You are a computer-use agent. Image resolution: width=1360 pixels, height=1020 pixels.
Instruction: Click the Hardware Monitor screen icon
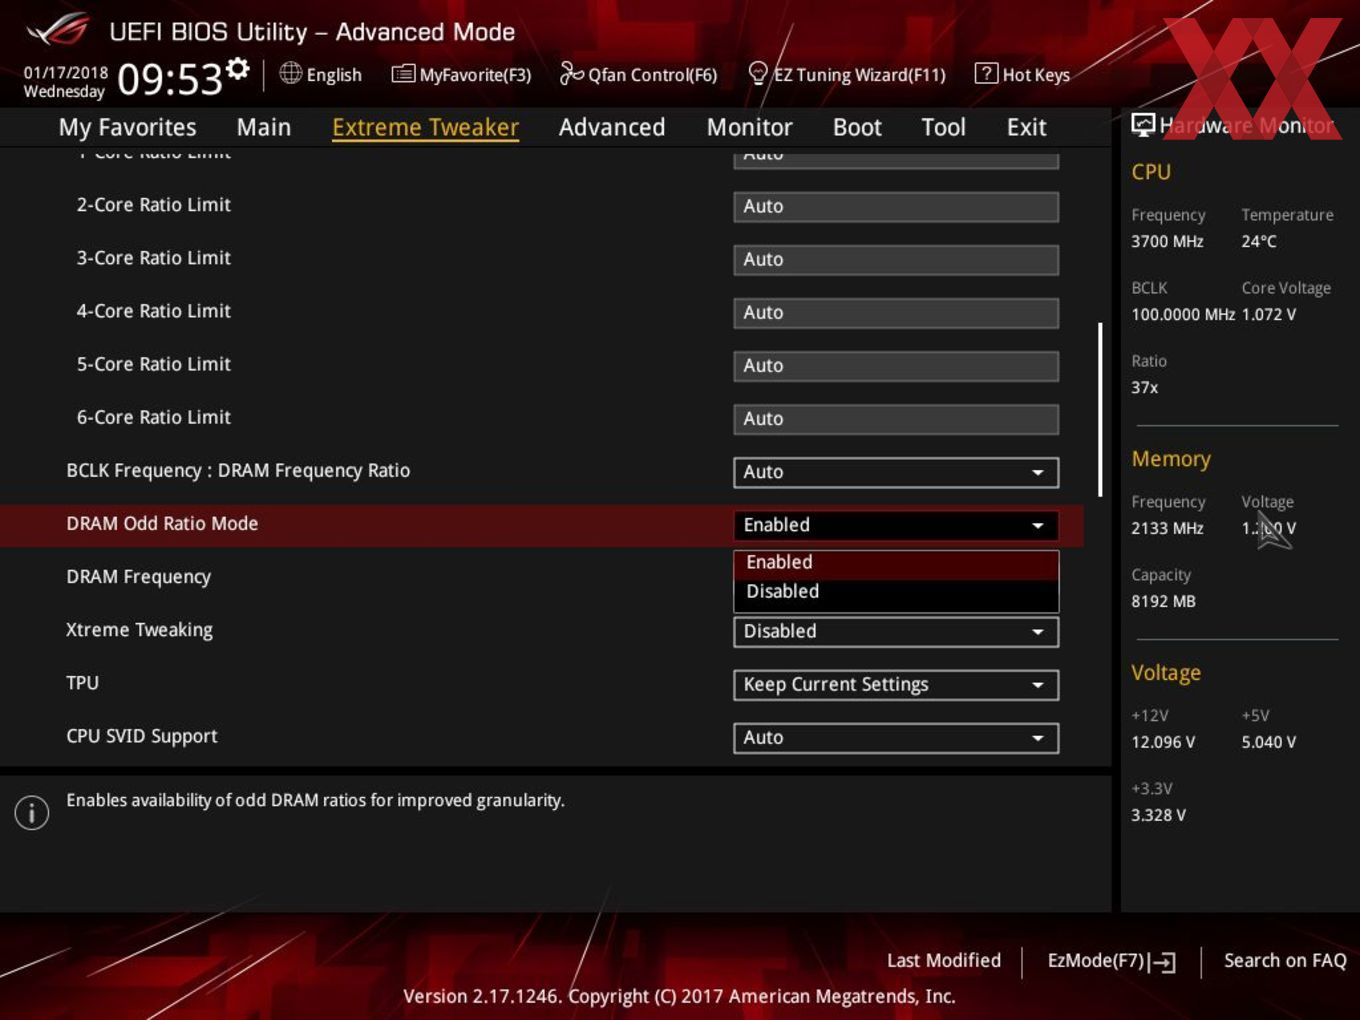coord(1143,124)
